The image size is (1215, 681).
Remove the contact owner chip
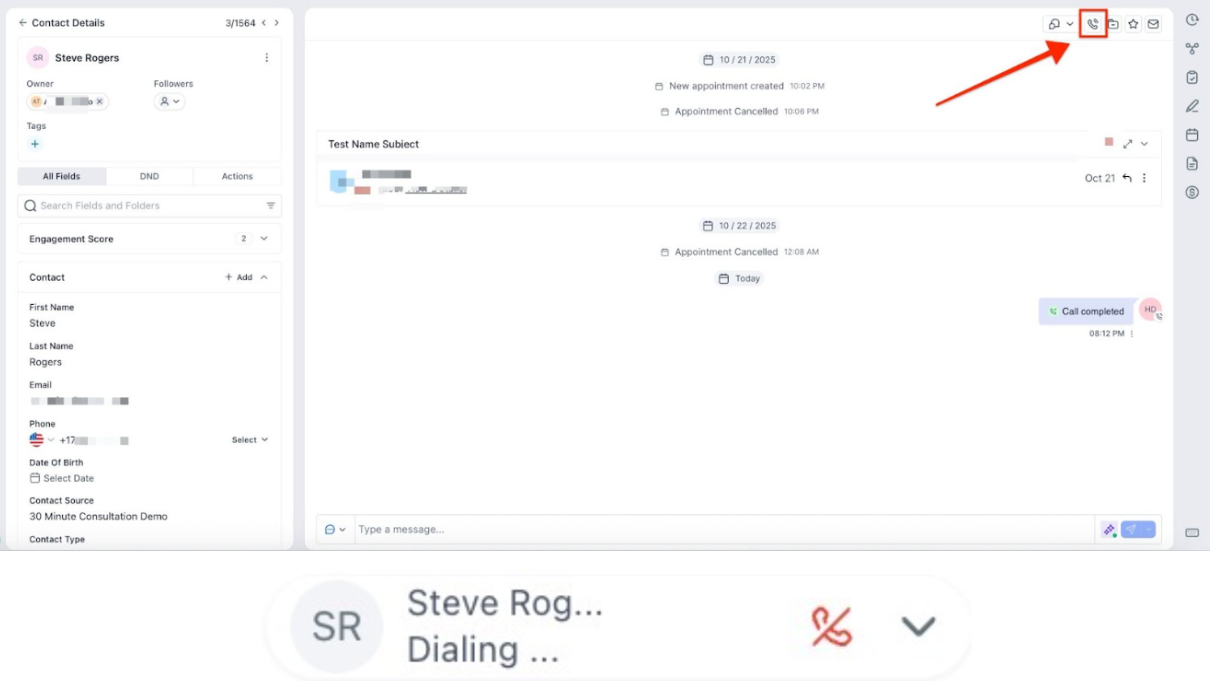pos(99,101)
